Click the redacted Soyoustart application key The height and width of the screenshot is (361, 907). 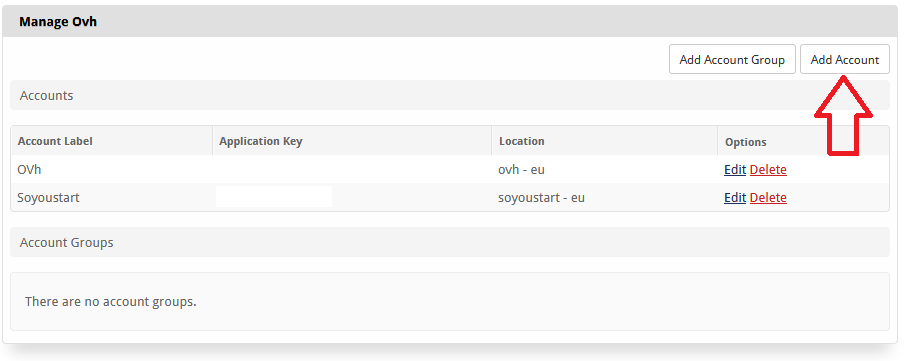point(274,197)
